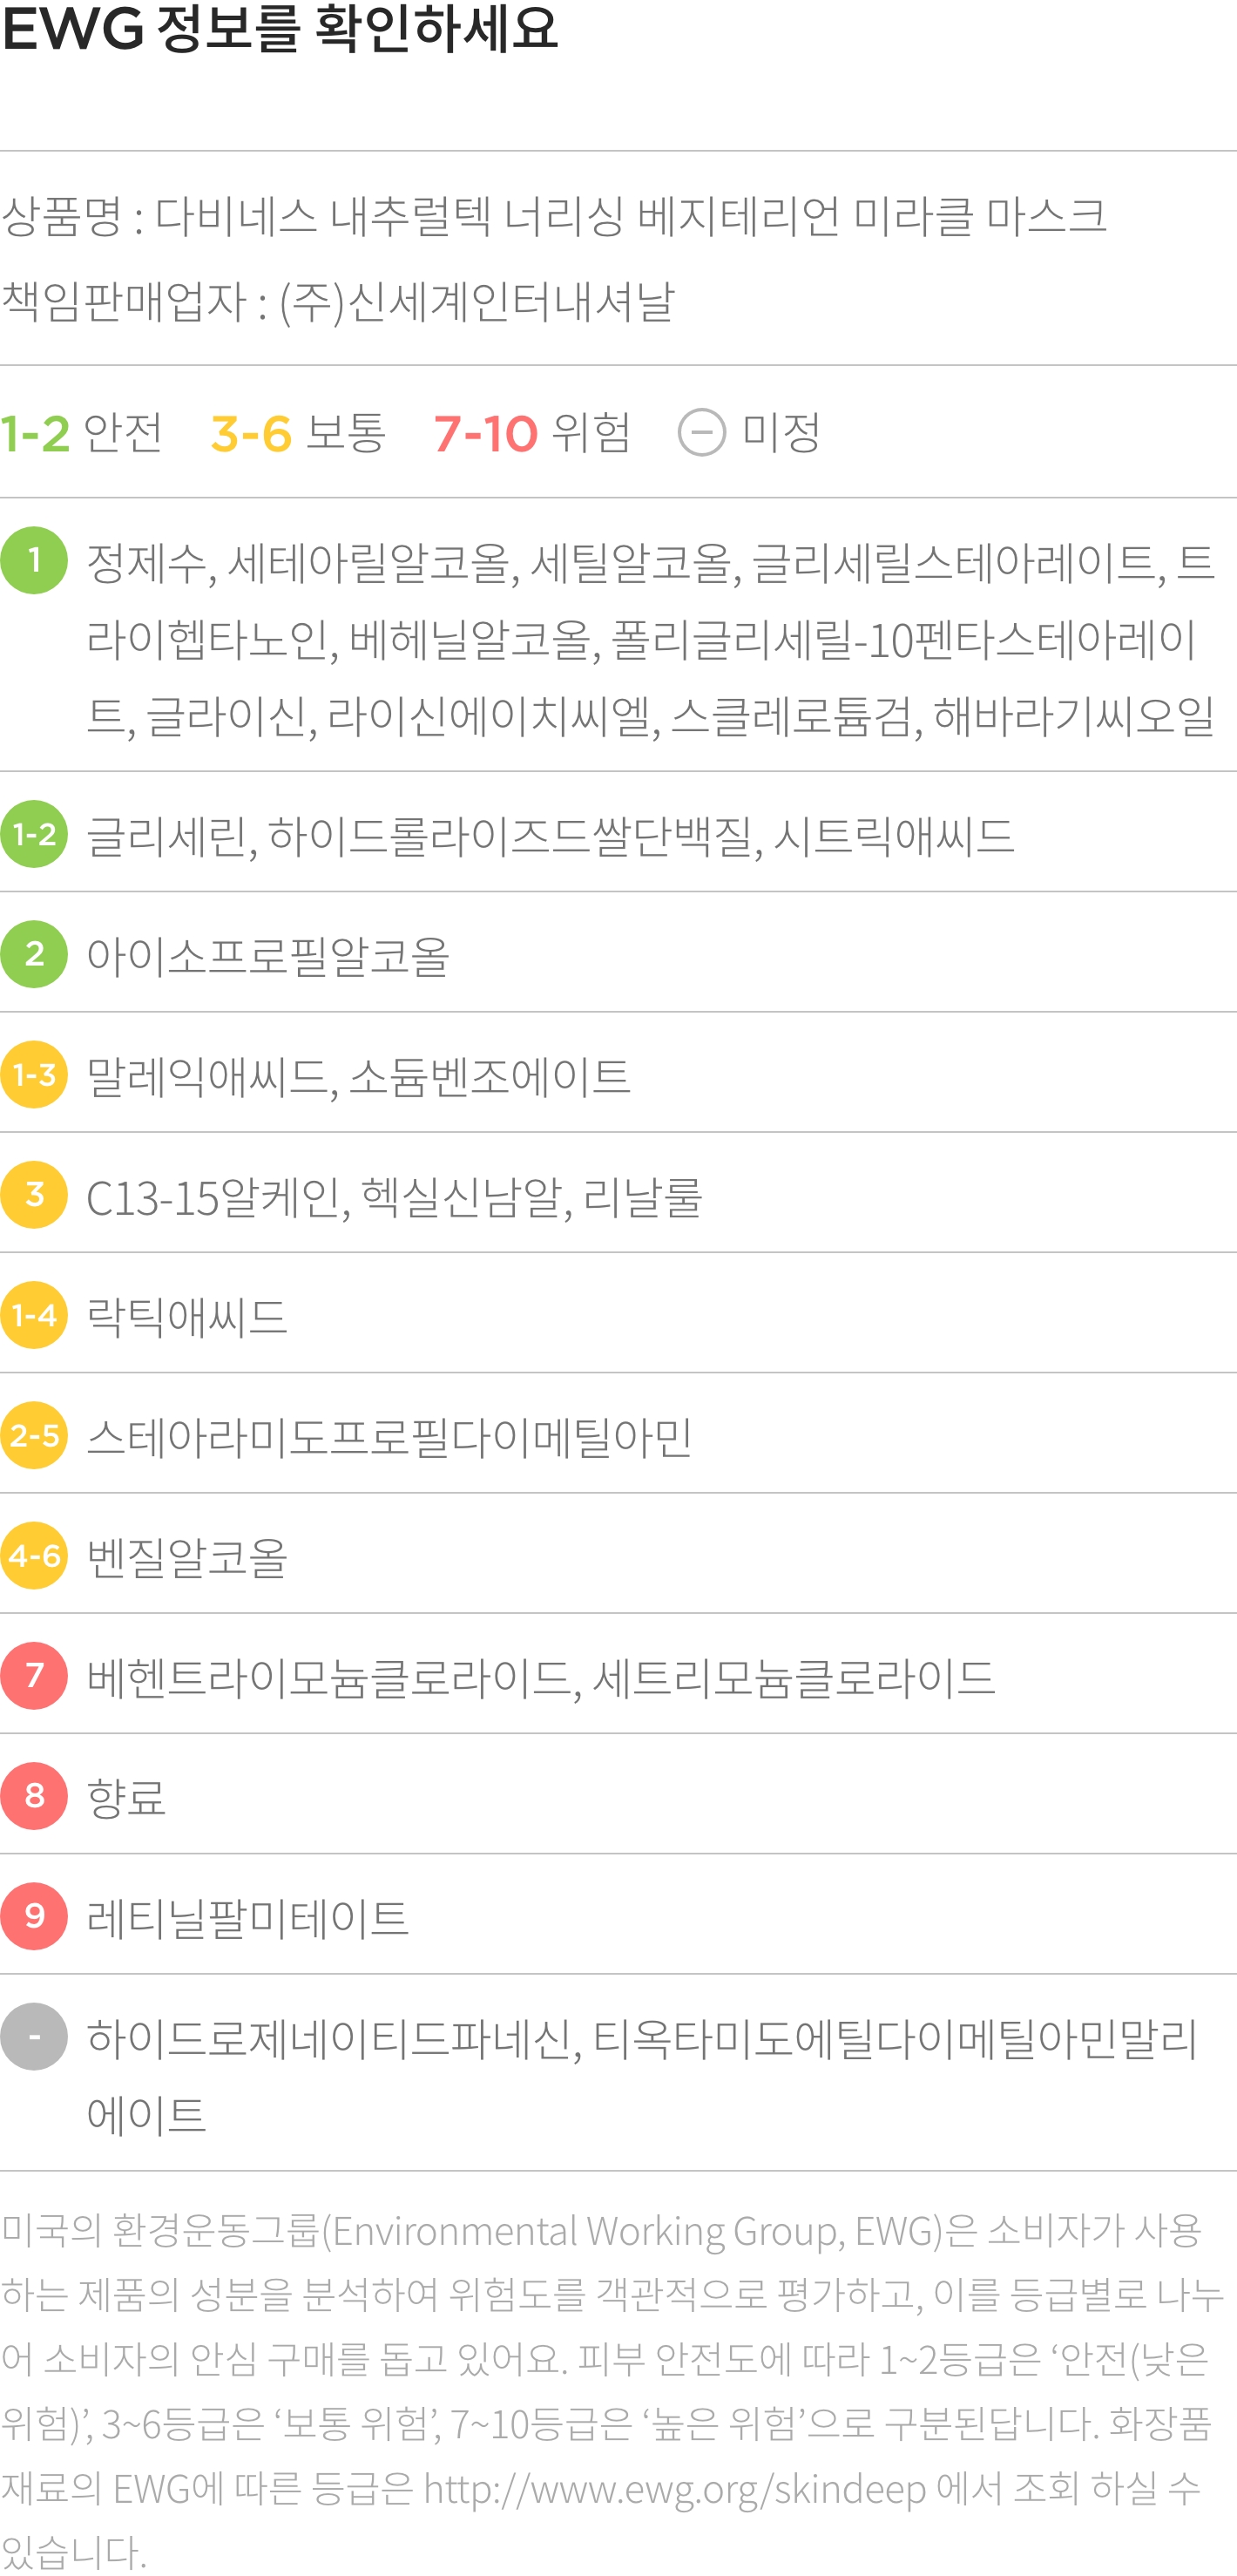Image resolution: width=1237 pixels, height=2576 pixels.
Task: Click the red 7-10 위험 legend label
Action: point(531,433)
